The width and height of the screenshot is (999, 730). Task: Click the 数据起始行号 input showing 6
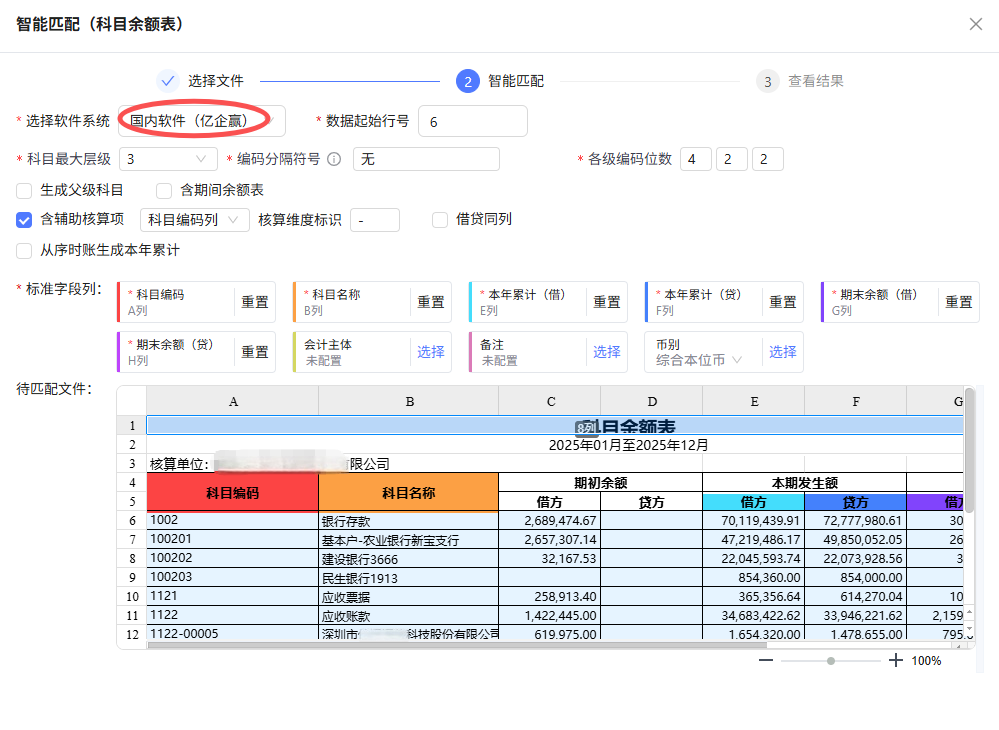(472, 120)
